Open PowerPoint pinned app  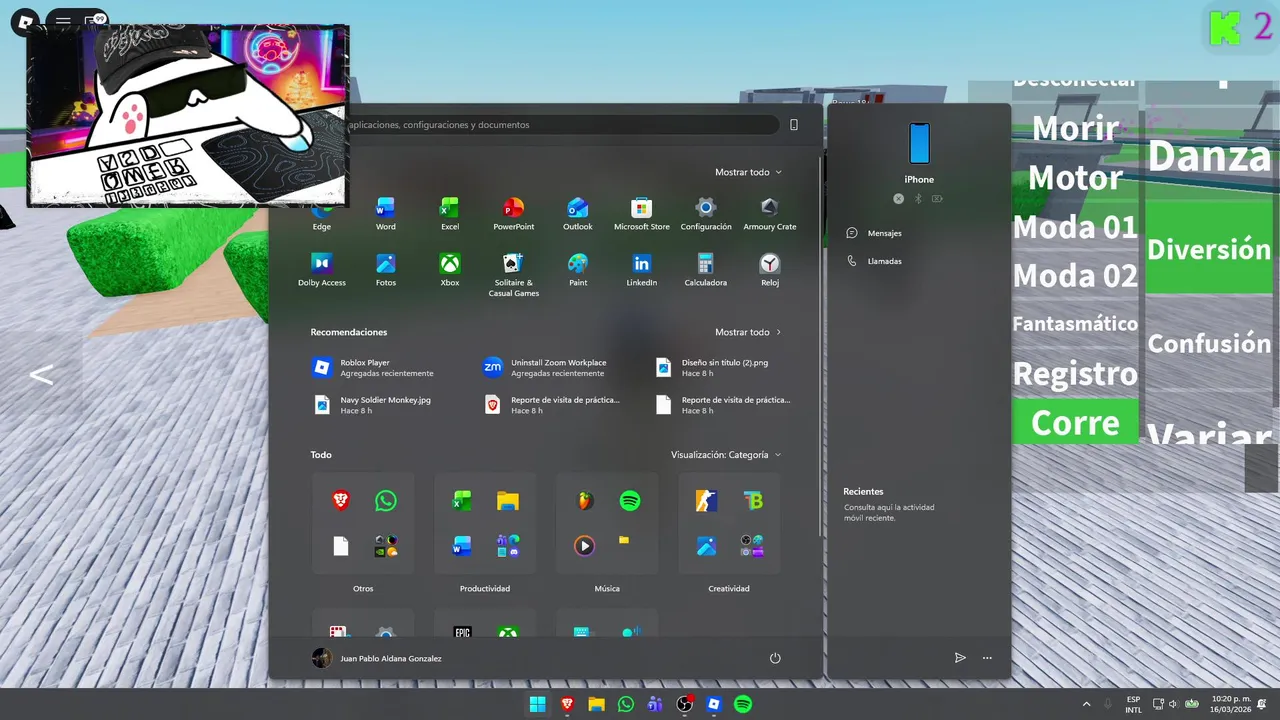(x=513, y=214)
